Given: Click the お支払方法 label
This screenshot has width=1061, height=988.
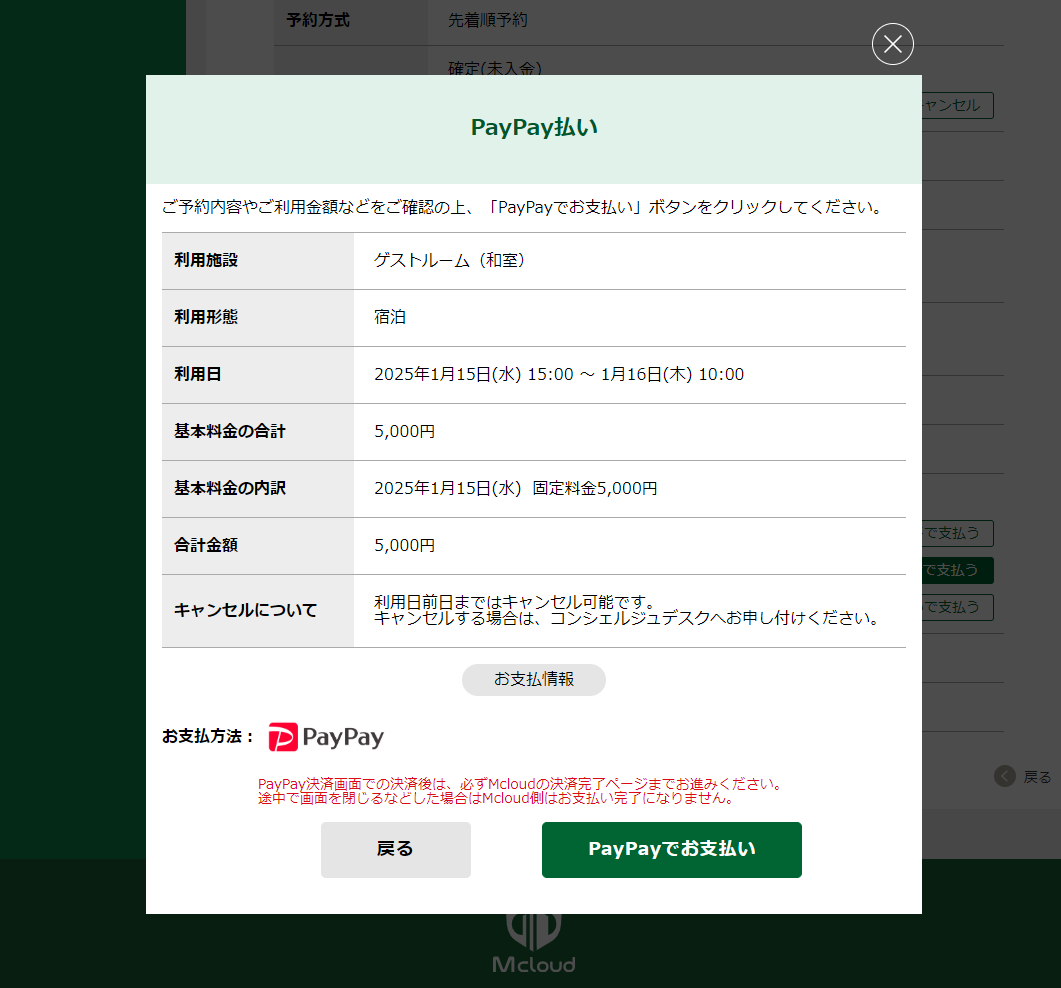Looking at the screenshot, I should 208,736.
